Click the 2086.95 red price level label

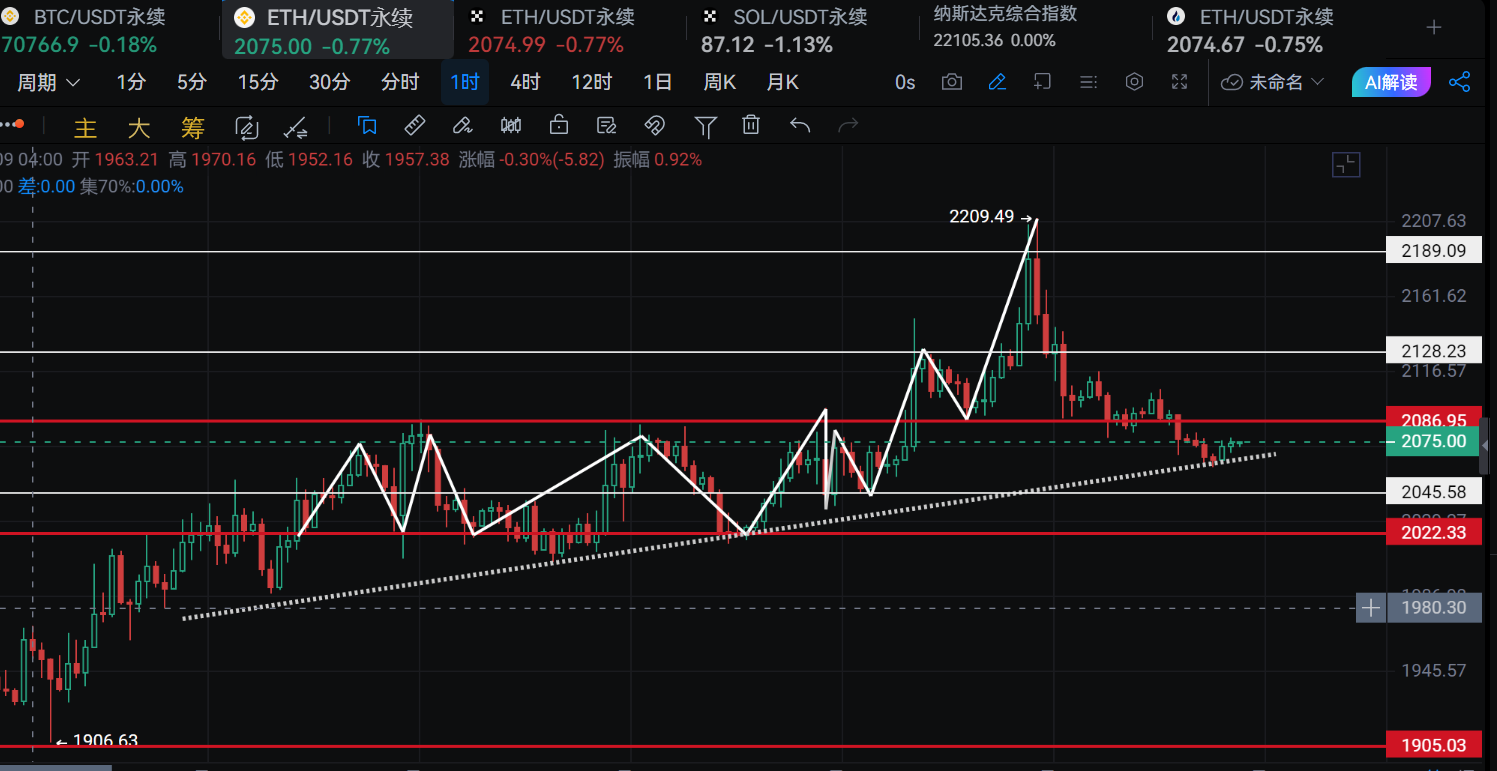1433,421
